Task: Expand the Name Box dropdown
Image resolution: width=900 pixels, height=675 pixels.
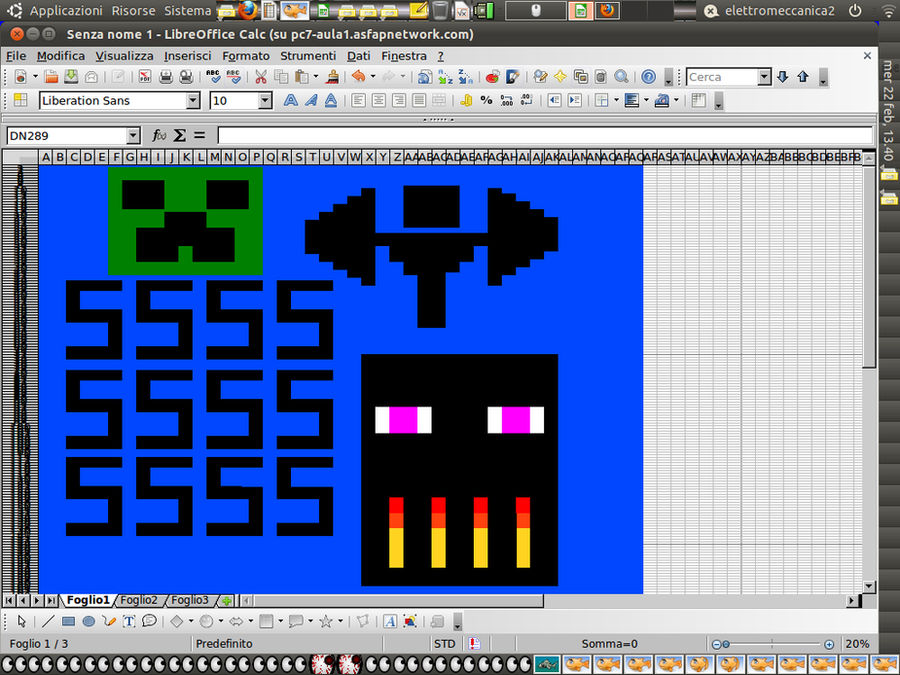Action: 133,135
